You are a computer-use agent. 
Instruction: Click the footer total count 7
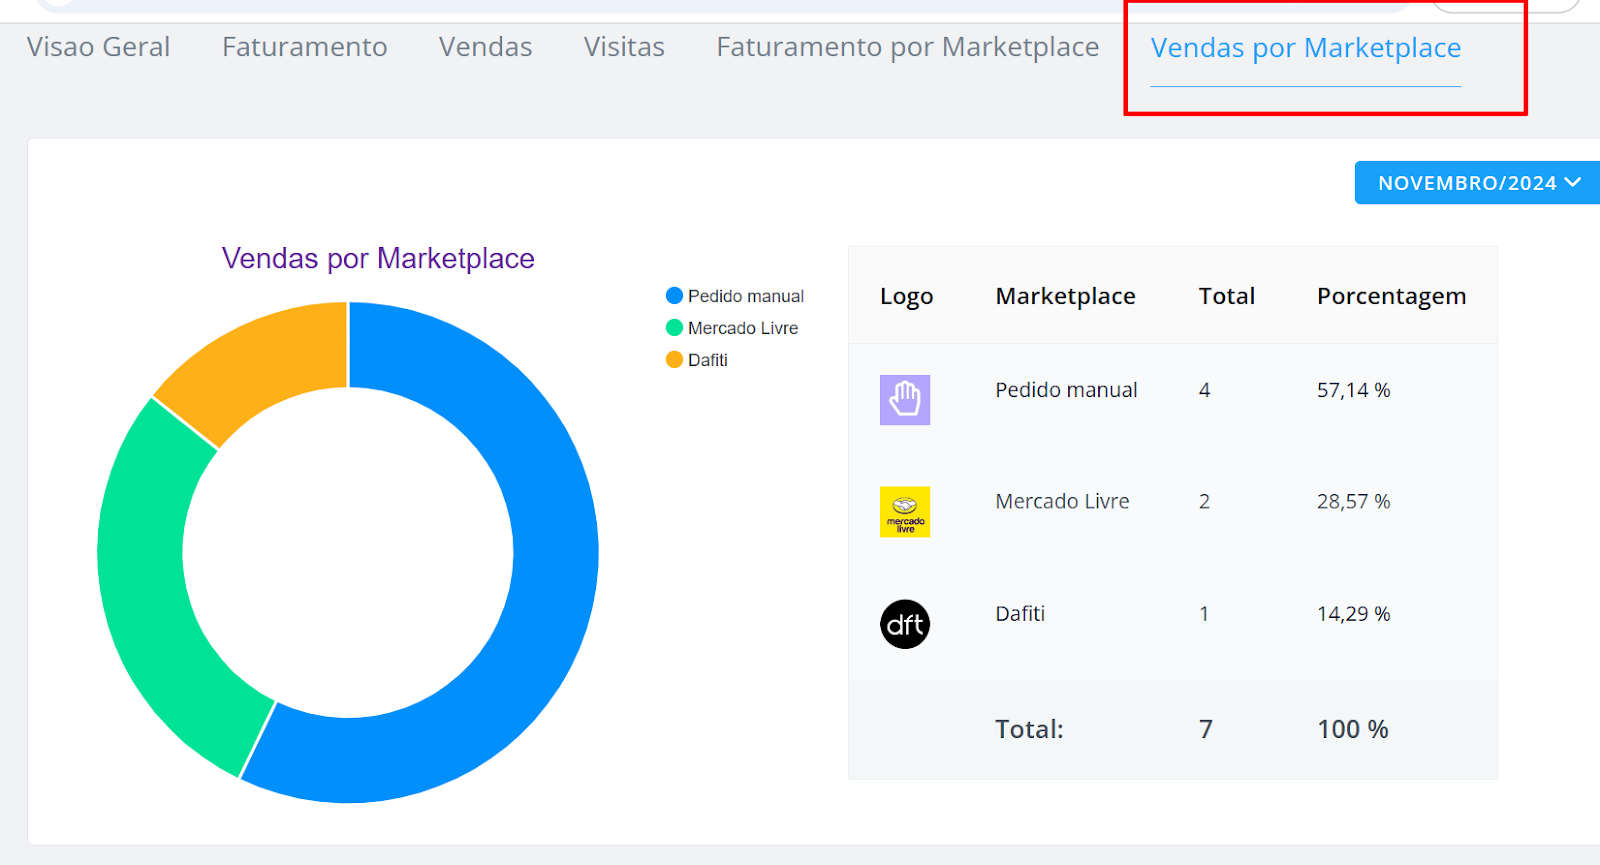coord(1206,729)
